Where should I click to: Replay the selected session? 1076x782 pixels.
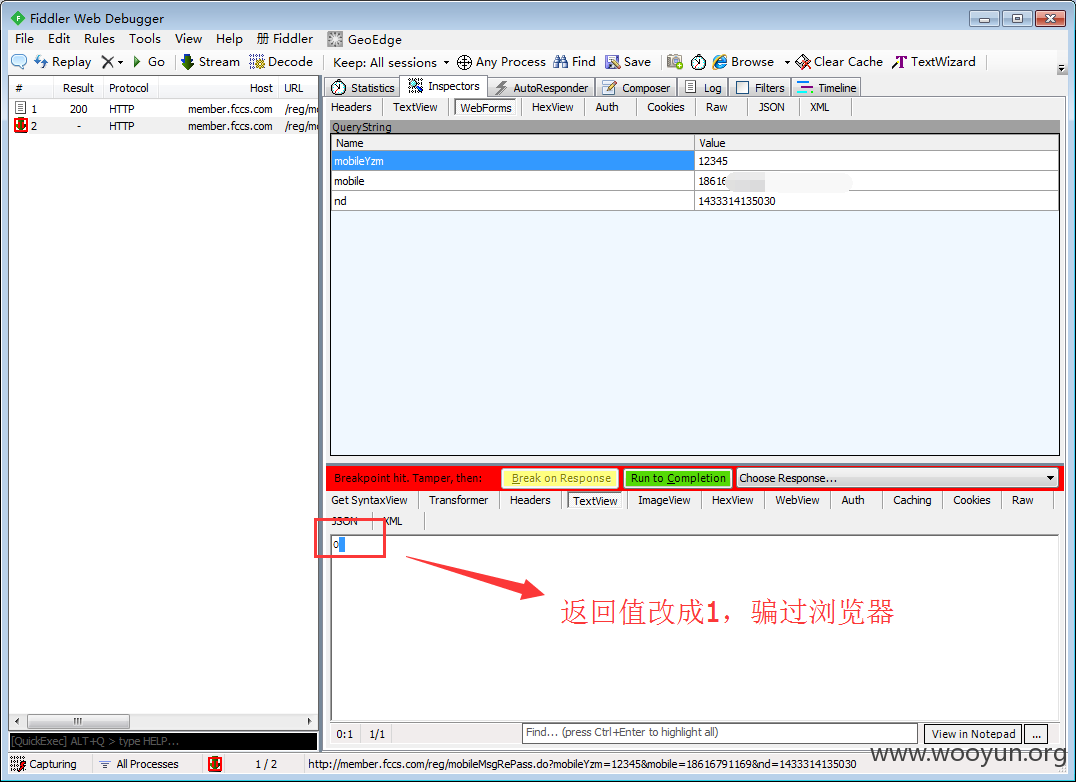coord(62,62)
